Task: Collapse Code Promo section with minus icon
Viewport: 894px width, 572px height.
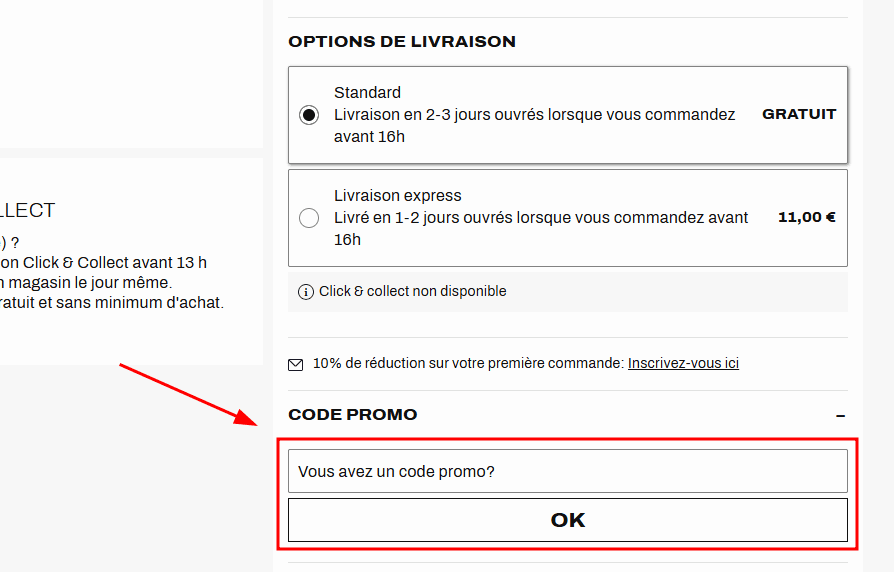Action: pos(840,415)
